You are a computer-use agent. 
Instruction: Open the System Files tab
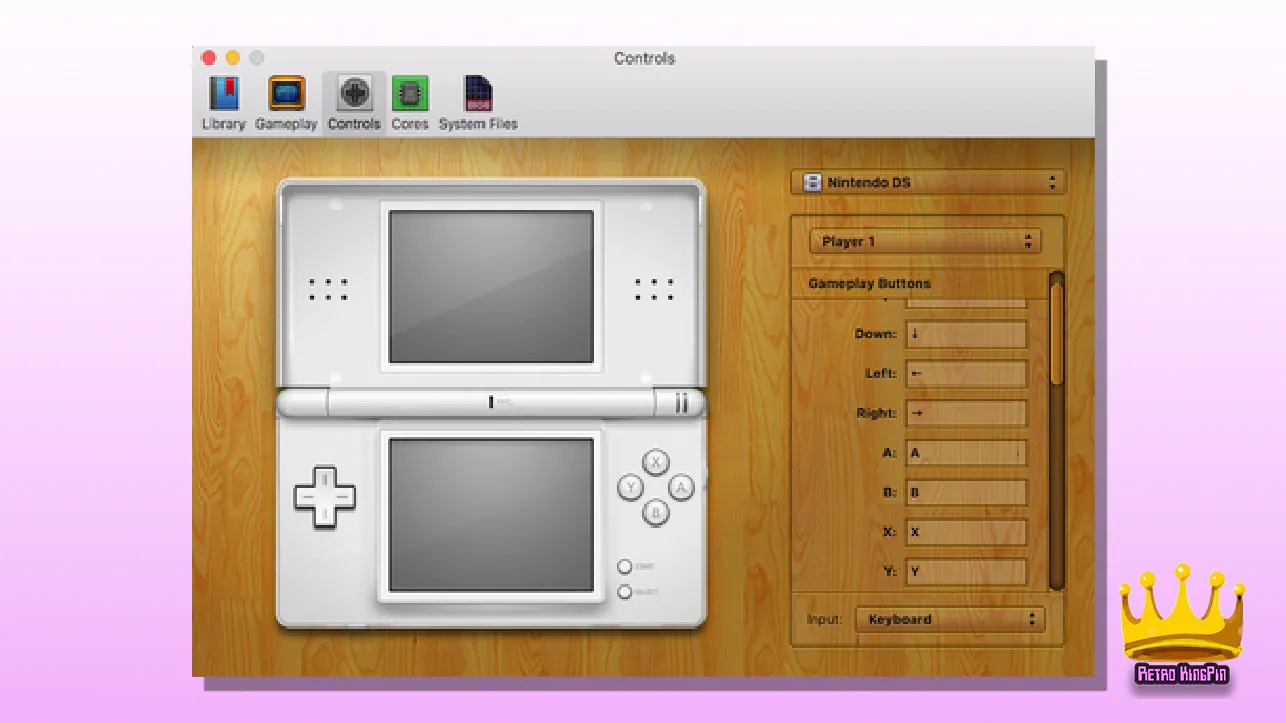pyautogui.click(x=478, y=103)
